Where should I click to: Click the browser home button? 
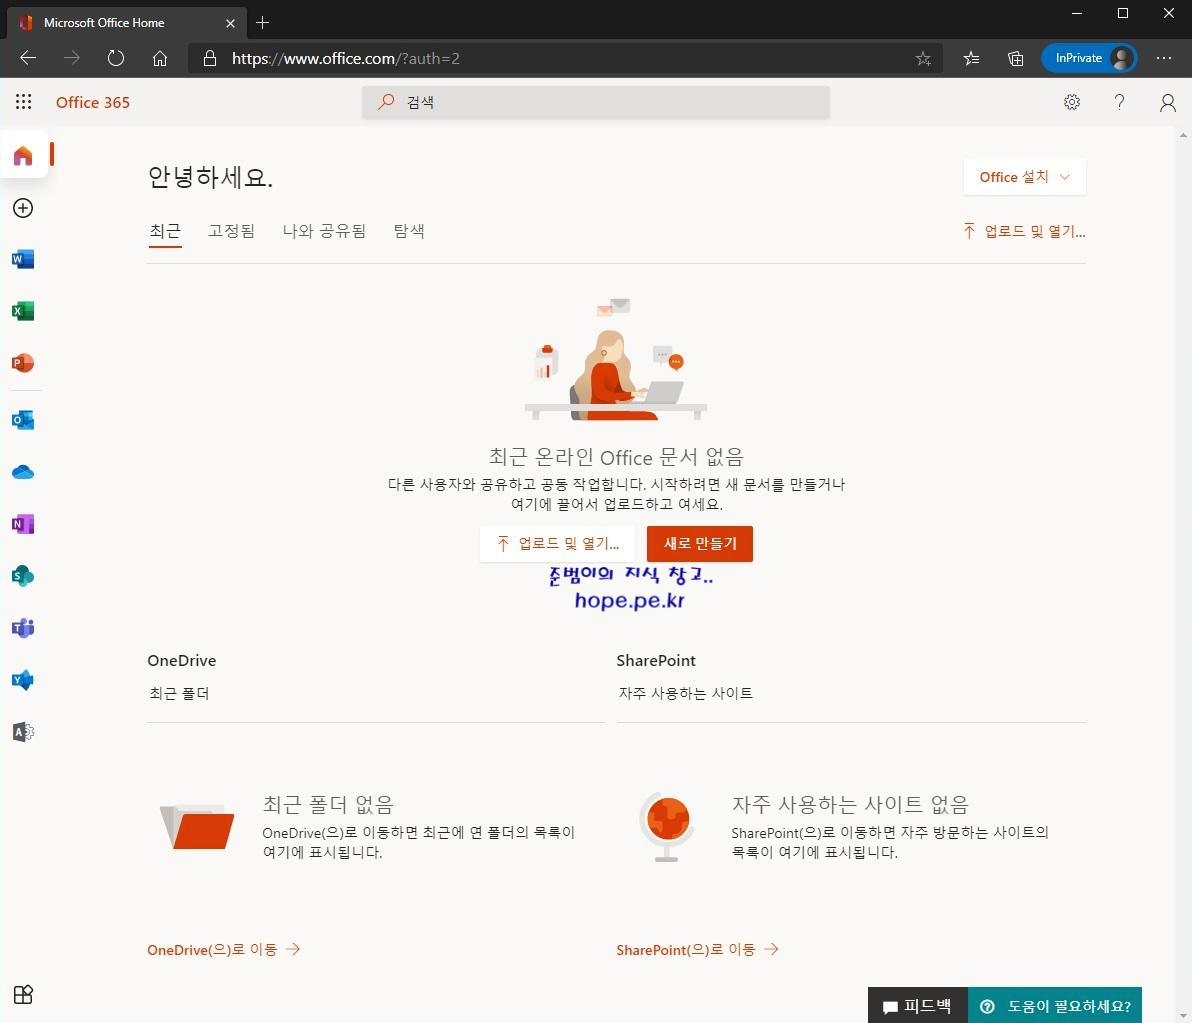160,58
